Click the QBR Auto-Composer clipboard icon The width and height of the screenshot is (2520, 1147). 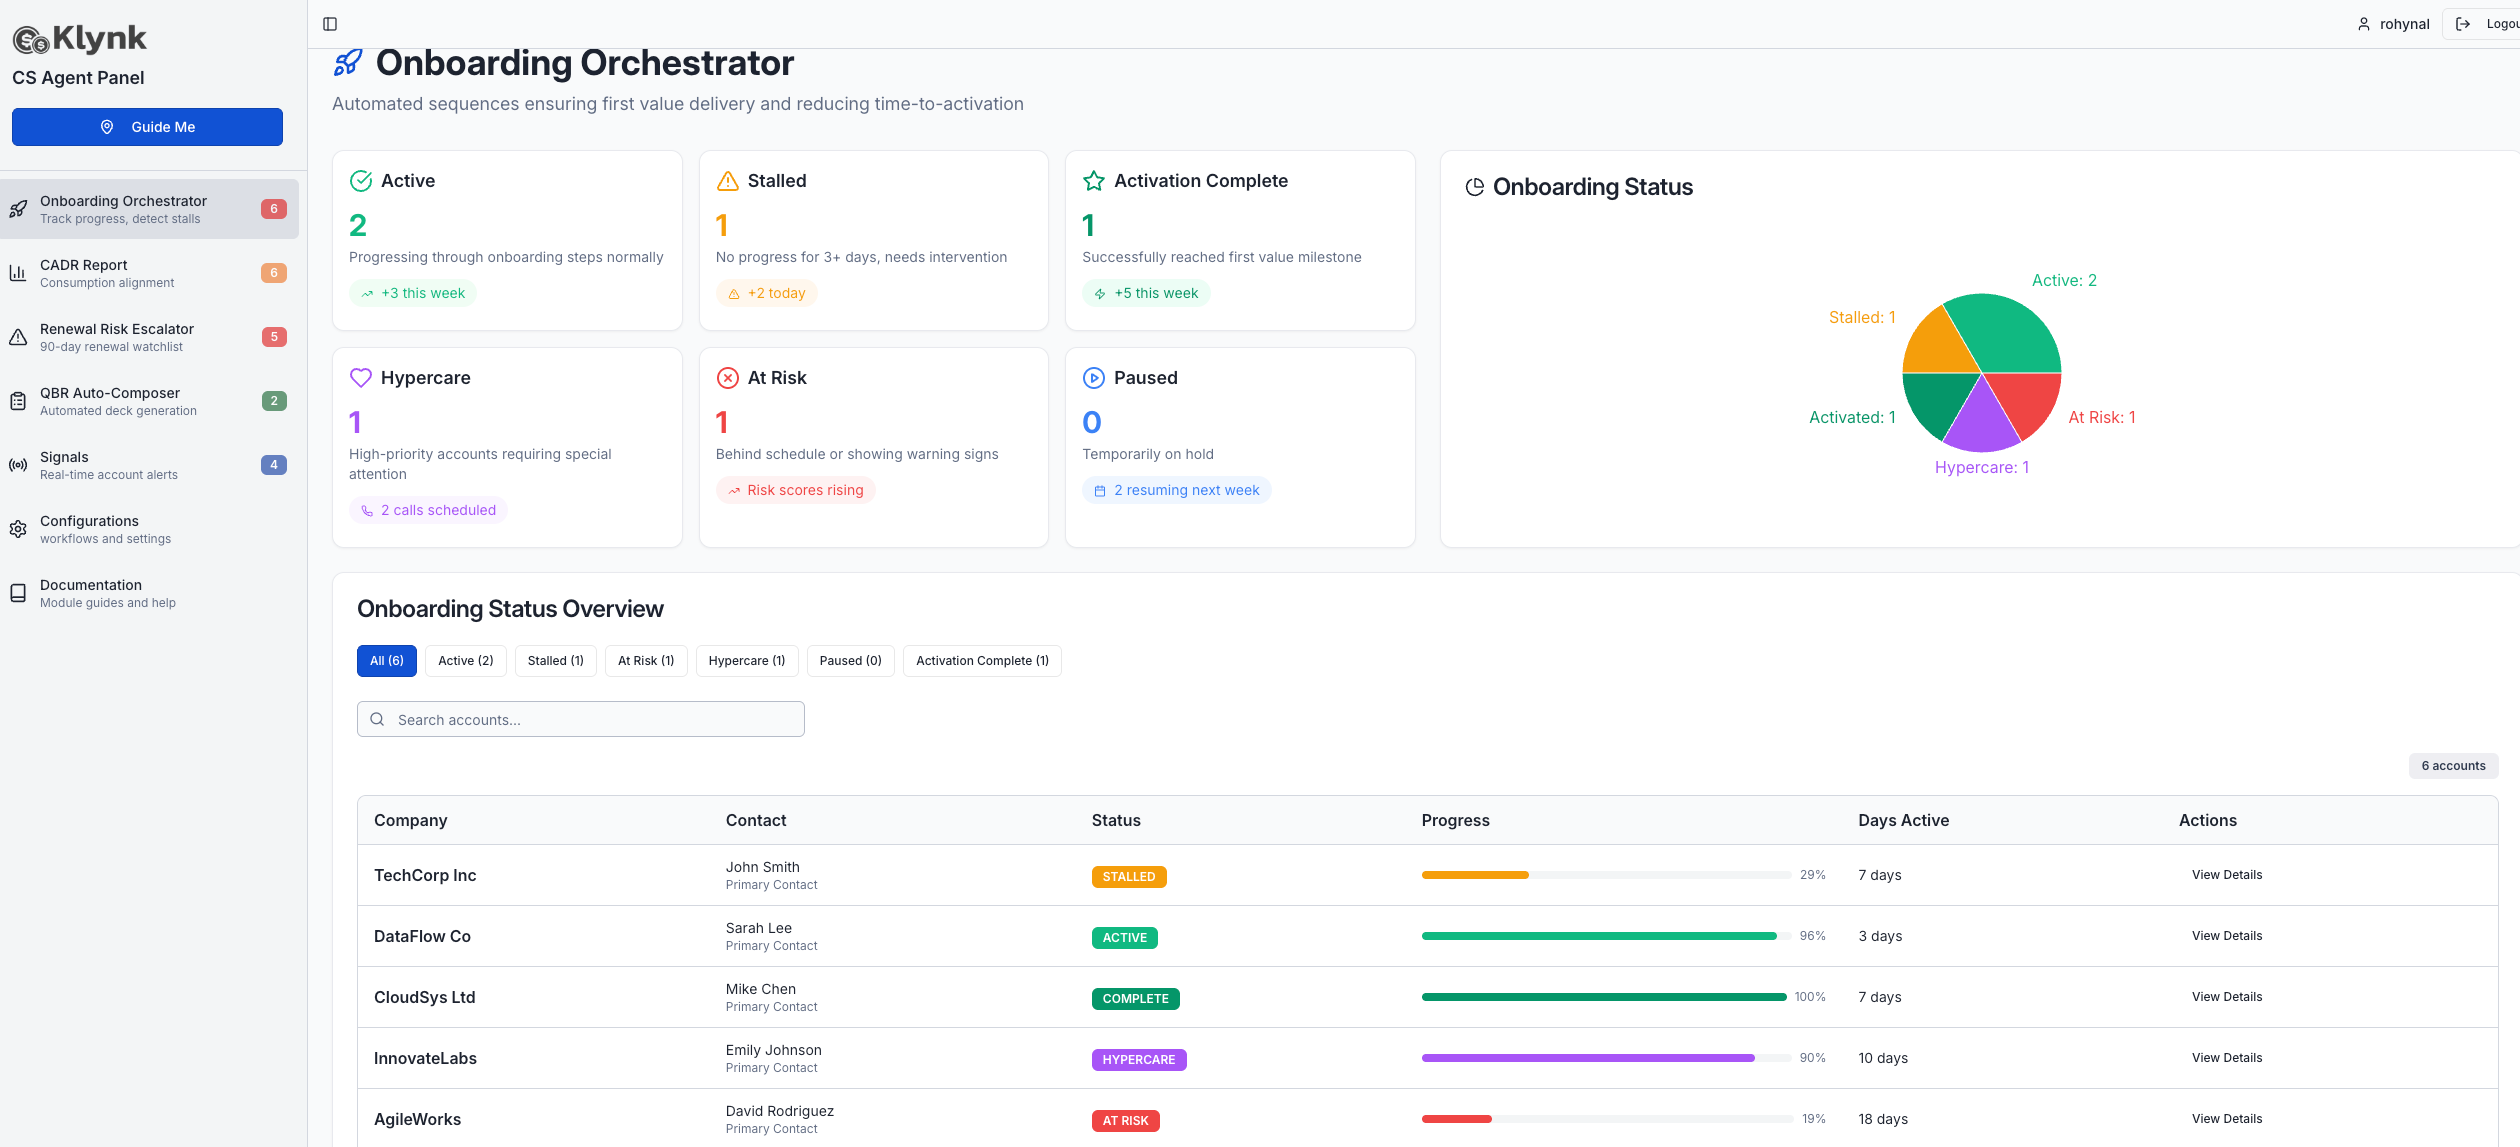(18, 402)
